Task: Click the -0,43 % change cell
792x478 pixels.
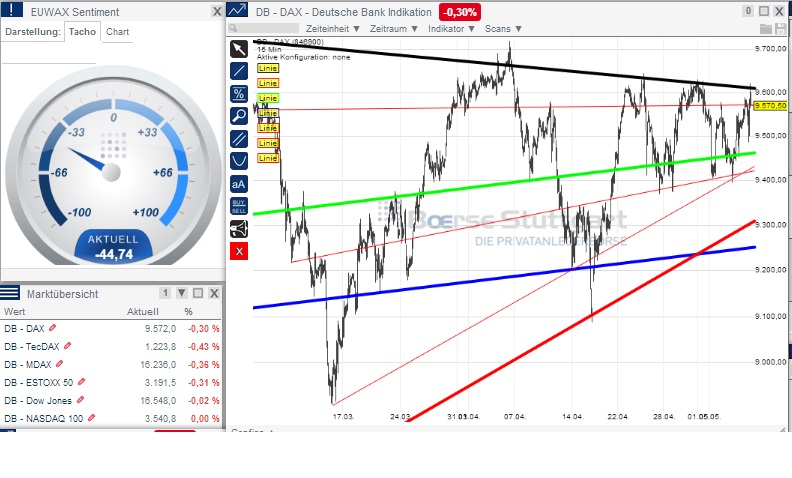Action: [x=204, y=347]
